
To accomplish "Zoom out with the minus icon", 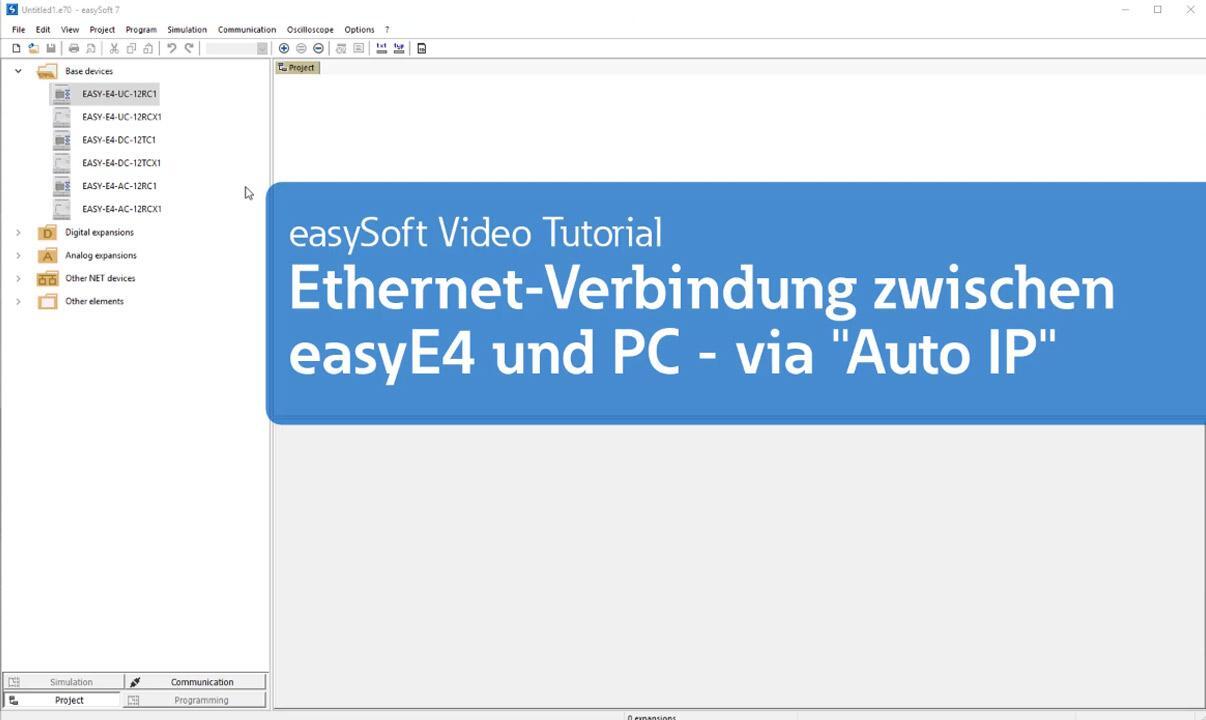I will [318, 48].
